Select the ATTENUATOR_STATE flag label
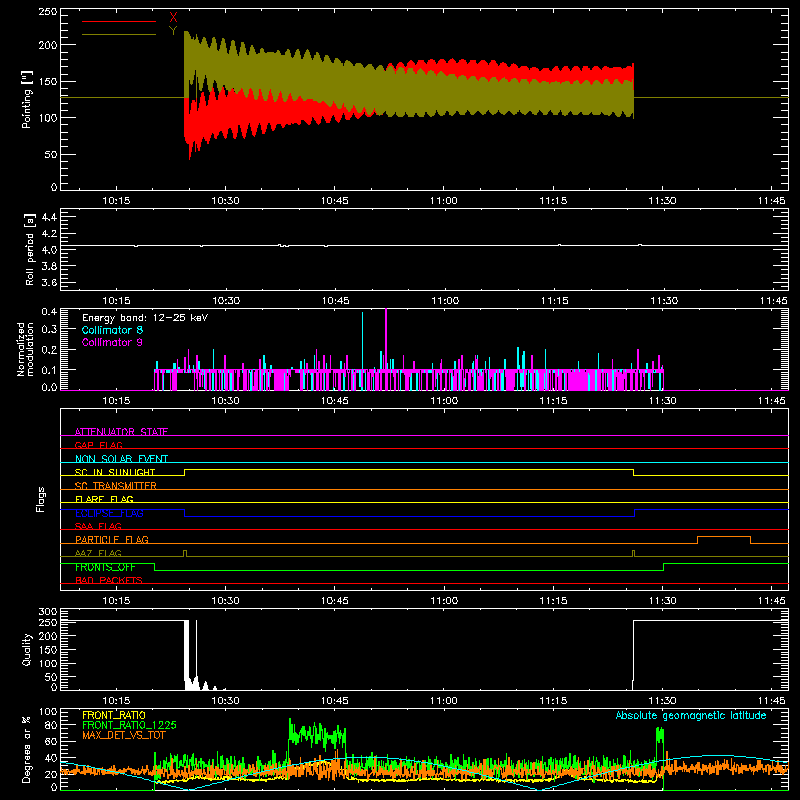This screenshot has width=800, height=800. (x=121, y=432)
